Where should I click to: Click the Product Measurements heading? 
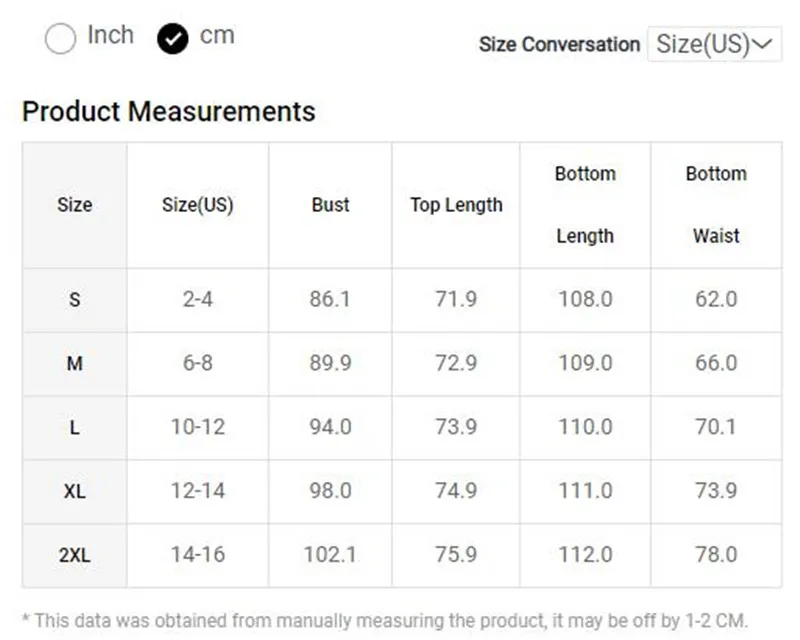[x=168, y=112]
